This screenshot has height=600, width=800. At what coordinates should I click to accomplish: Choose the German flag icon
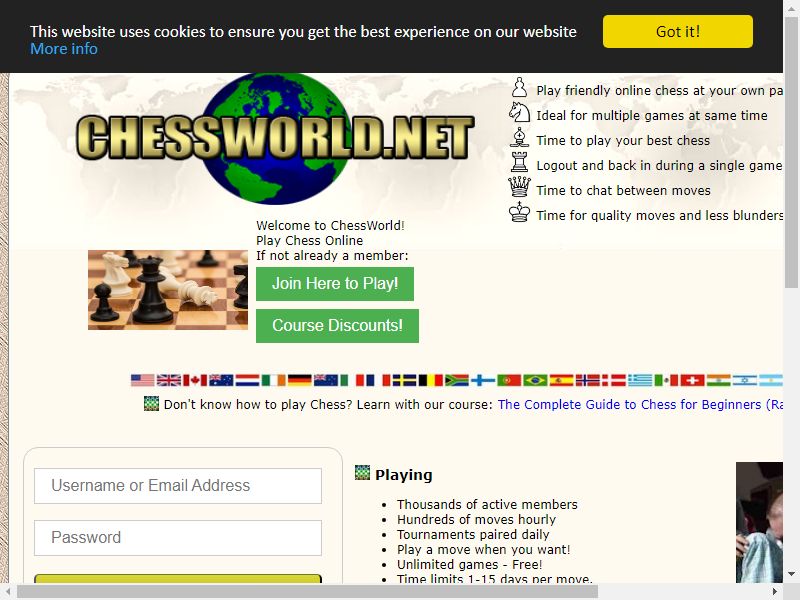pyautogui.click(x=299, y=380)
